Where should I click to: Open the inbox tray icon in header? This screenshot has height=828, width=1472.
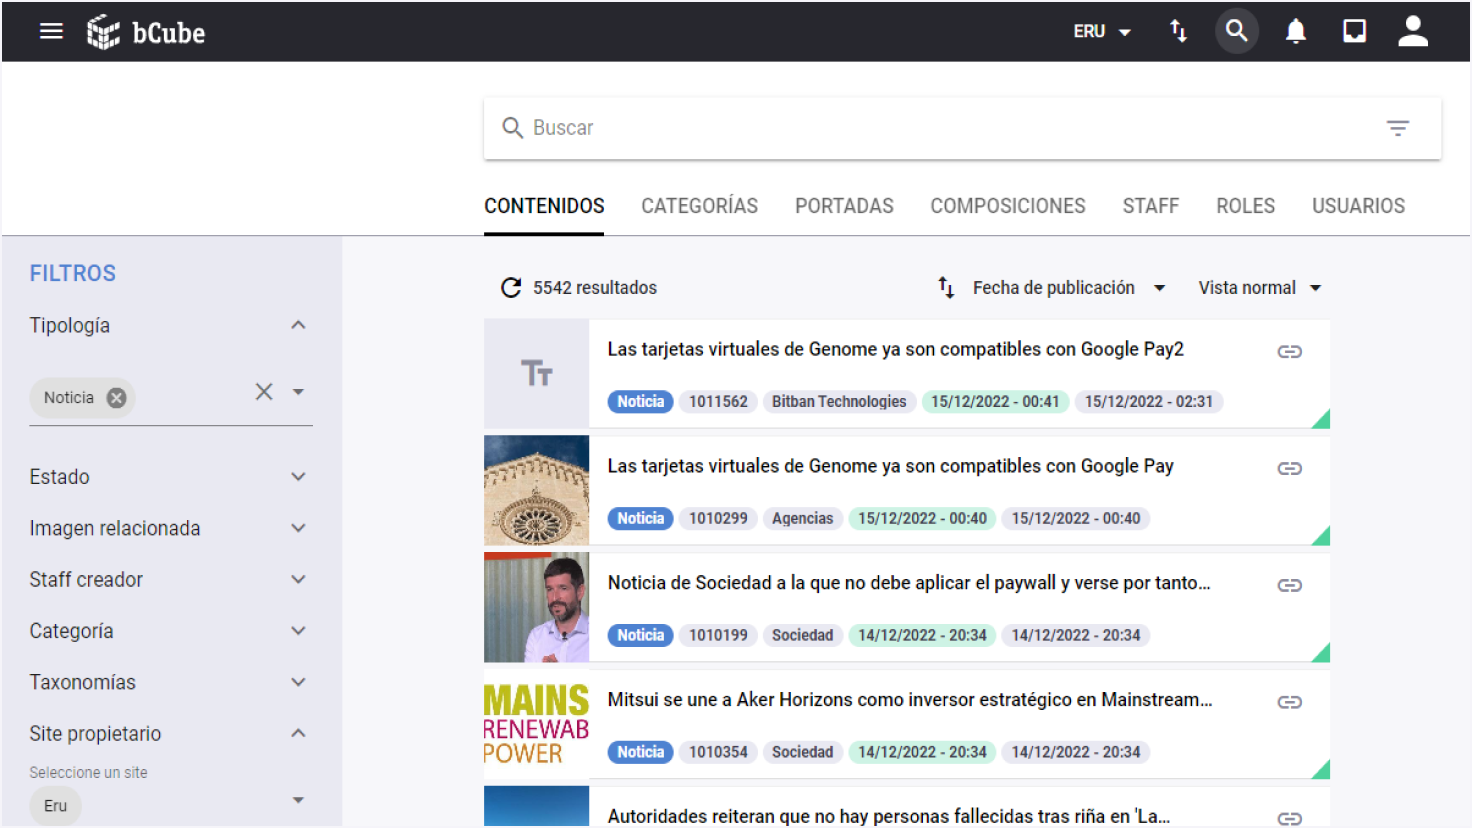(1354, 31)
